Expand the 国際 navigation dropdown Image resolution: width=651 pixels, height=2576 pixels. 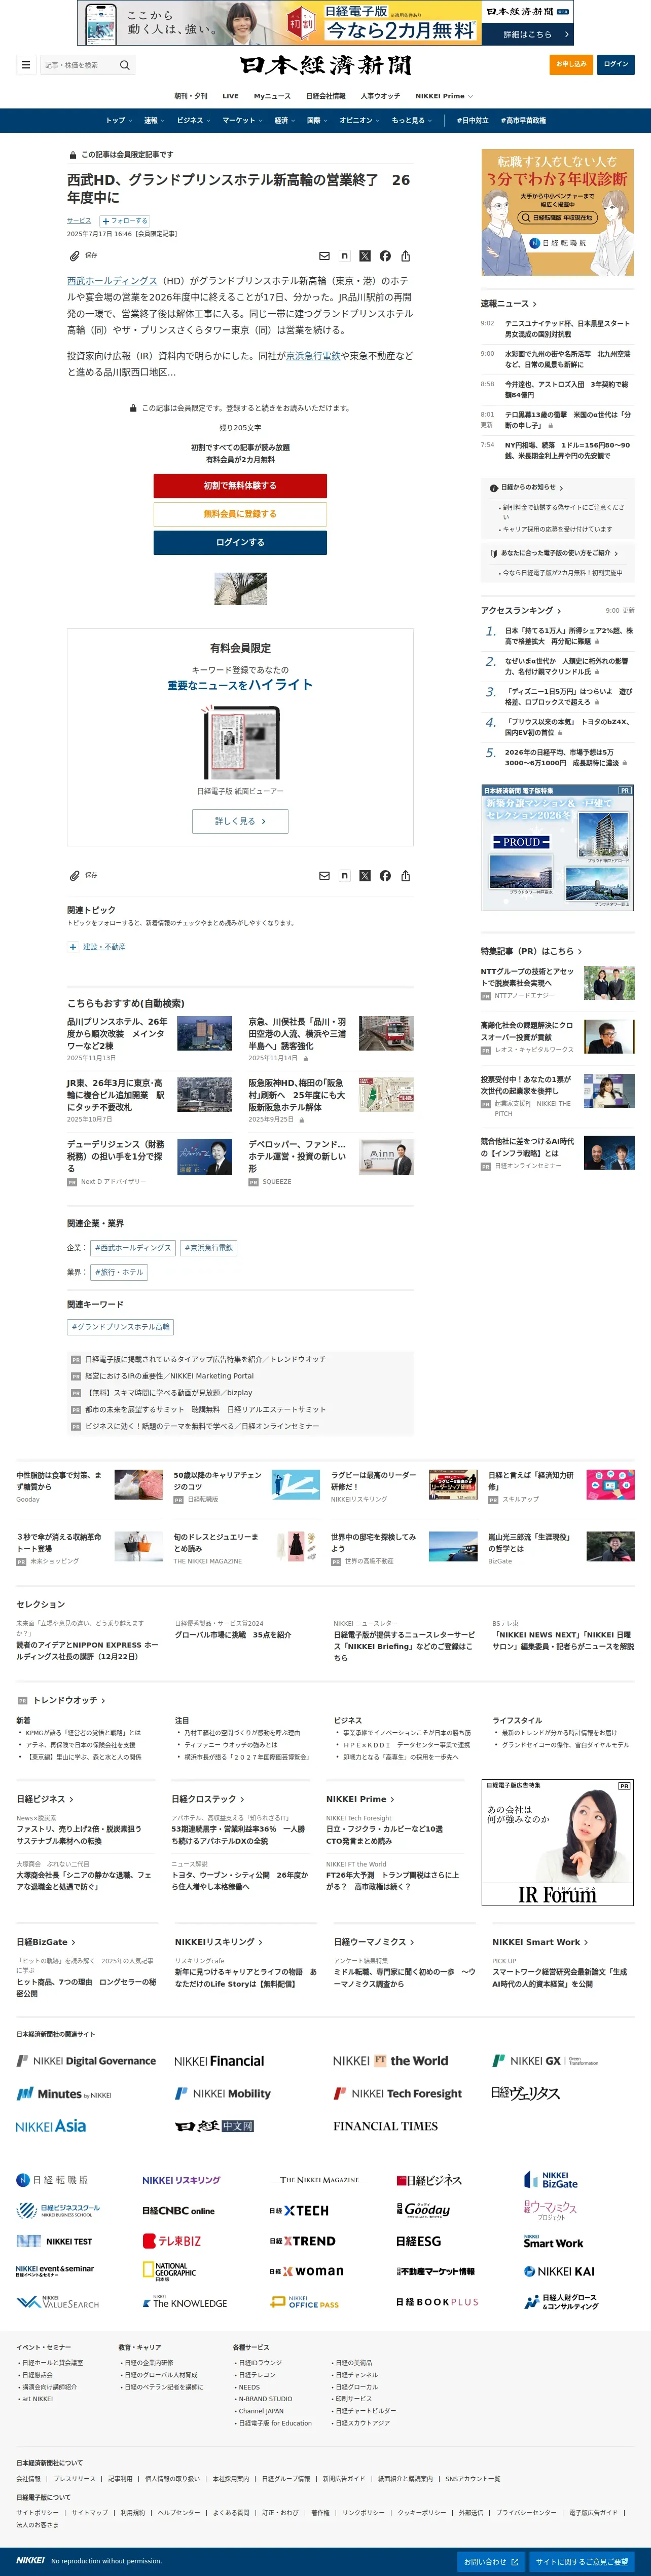[317, 120]
